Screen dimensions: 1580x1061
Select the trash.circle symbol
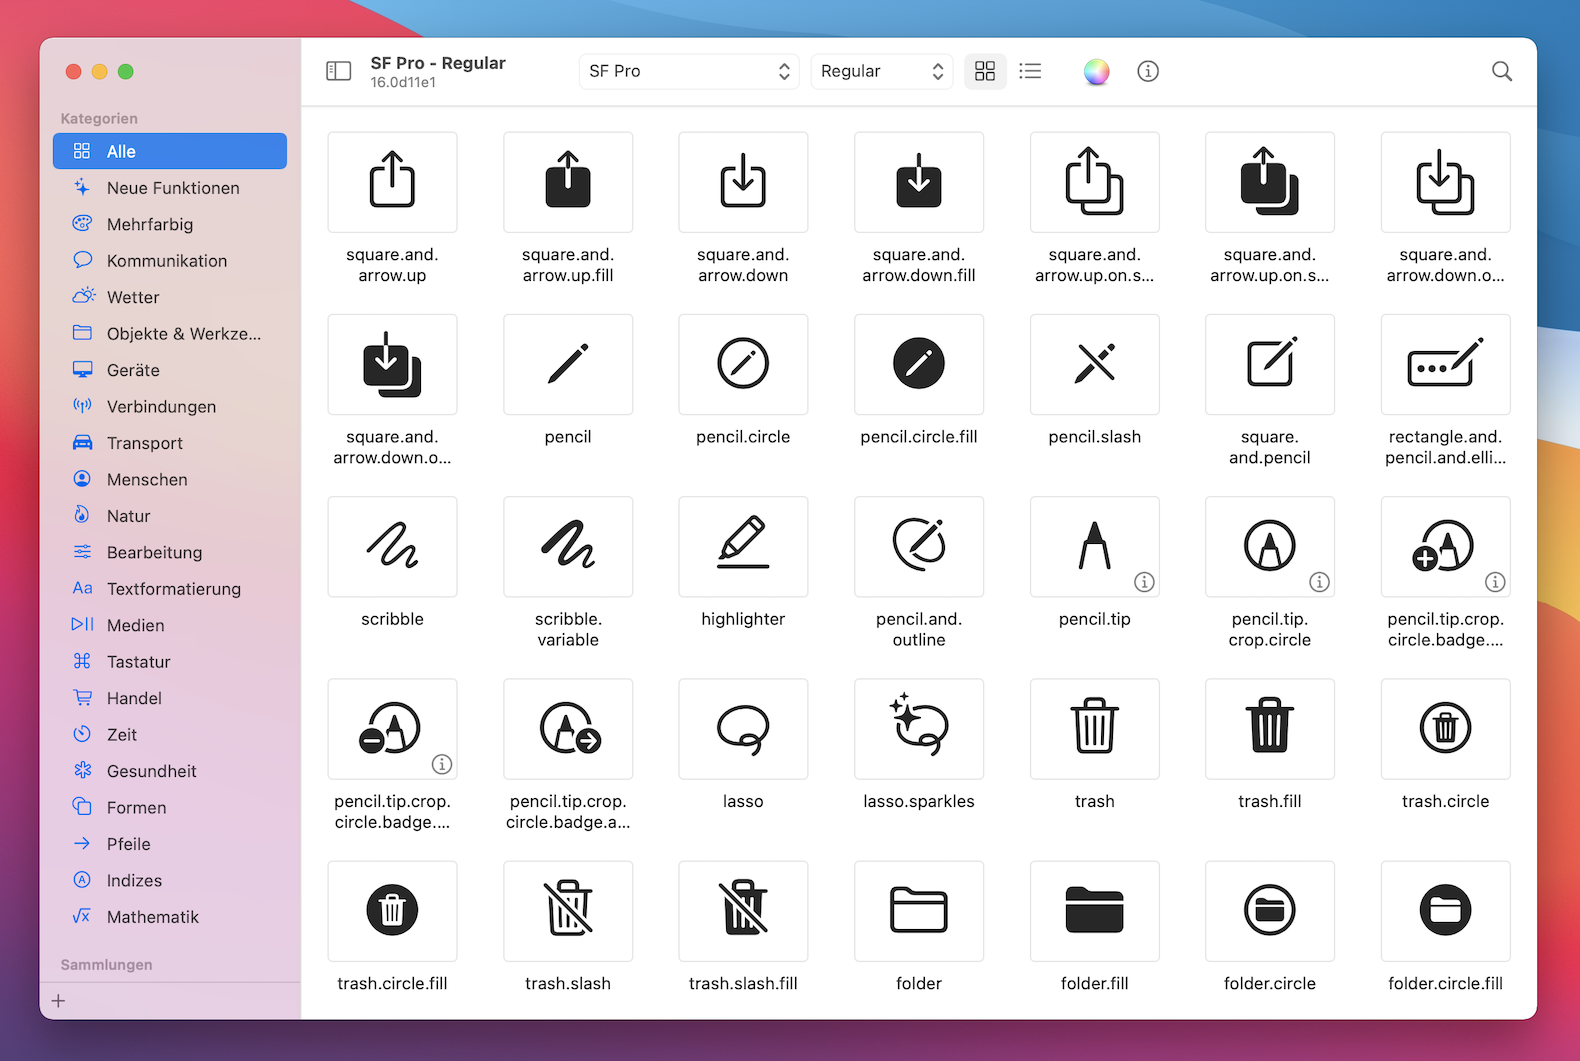point(1444,728)
